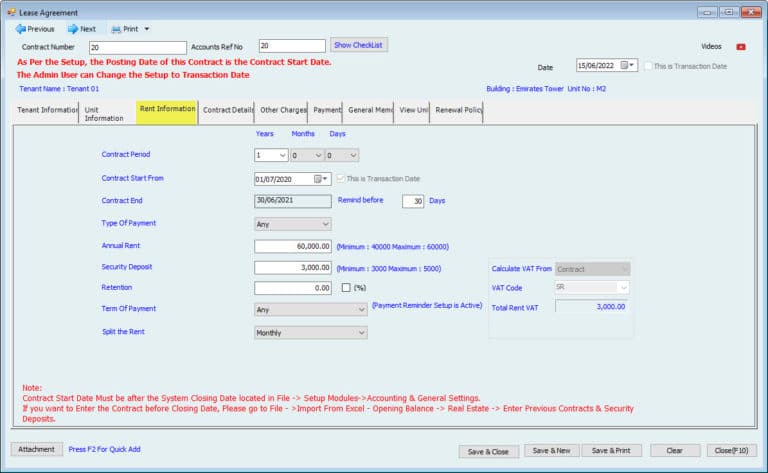Toggle contract start Transaction Date checkbox

(x=340, y=179)
